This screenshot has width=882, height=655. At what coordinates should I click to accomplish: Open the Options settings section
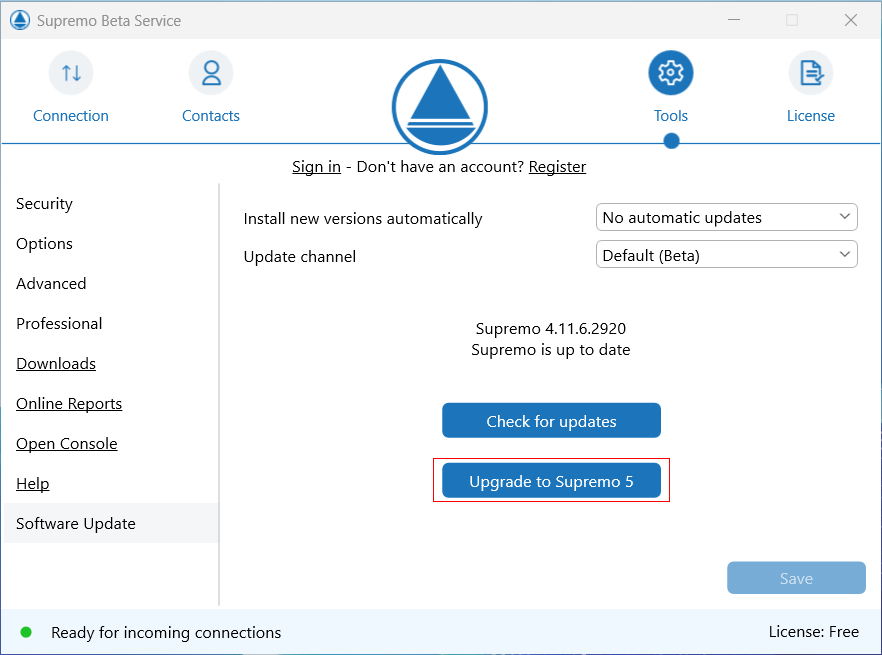(44, 244)
